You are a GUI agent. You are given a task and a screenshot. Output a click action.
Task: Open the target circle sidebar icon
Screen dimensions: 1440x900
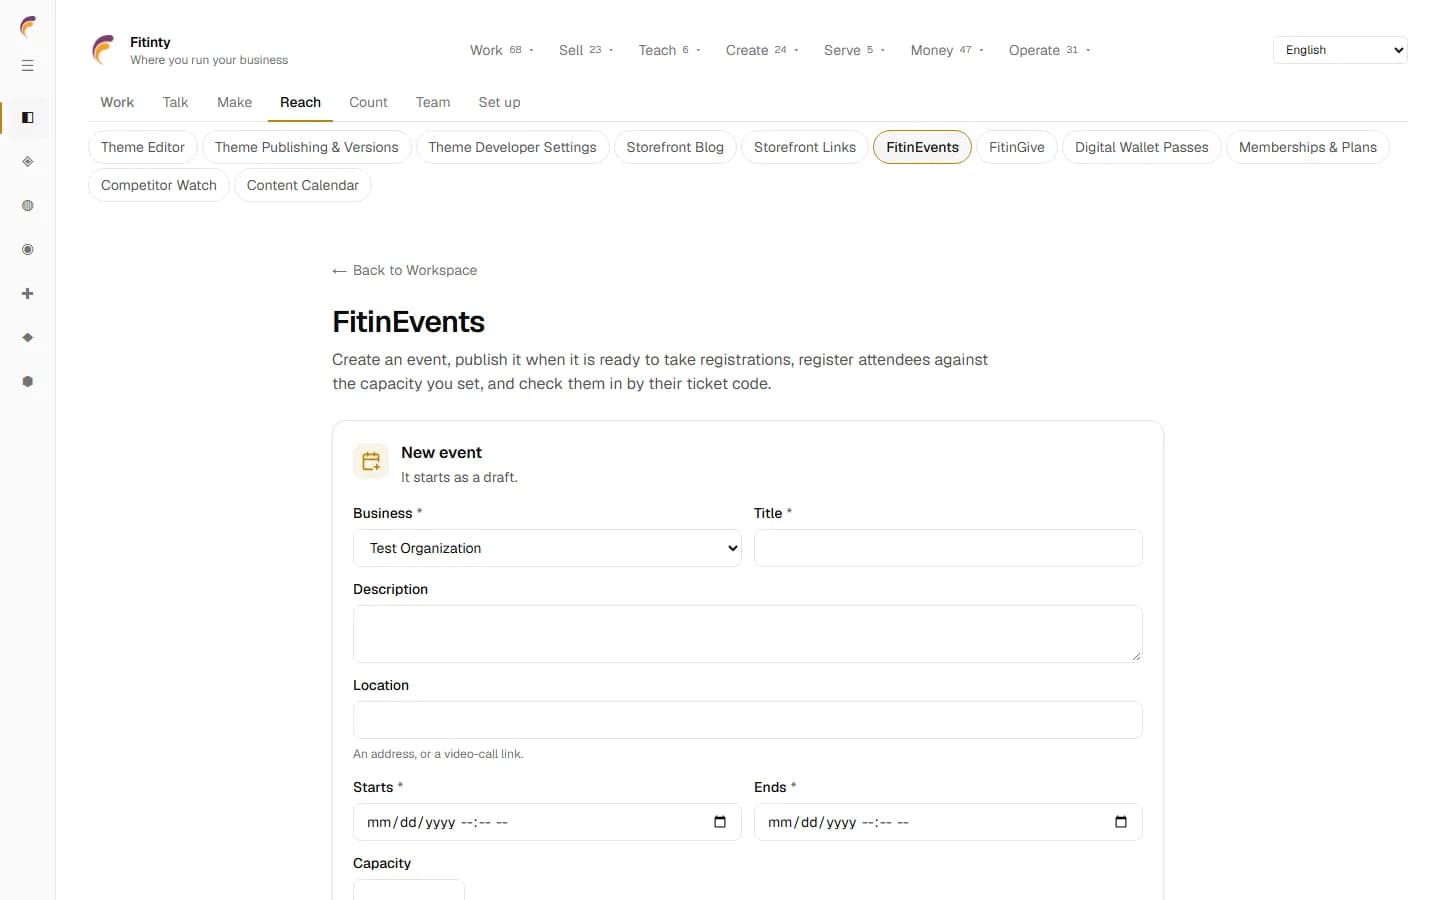point(28,250)
